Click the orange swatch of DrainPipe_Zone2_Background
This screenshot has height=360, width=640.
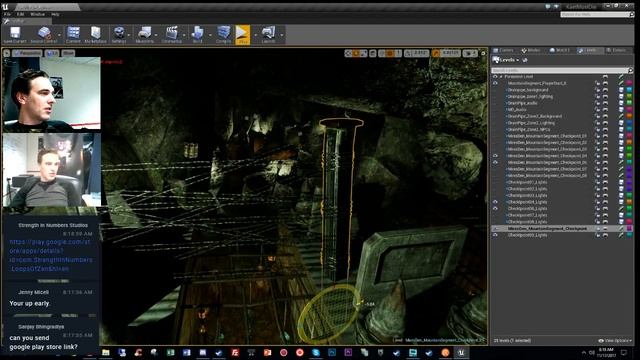coord(629,116)
